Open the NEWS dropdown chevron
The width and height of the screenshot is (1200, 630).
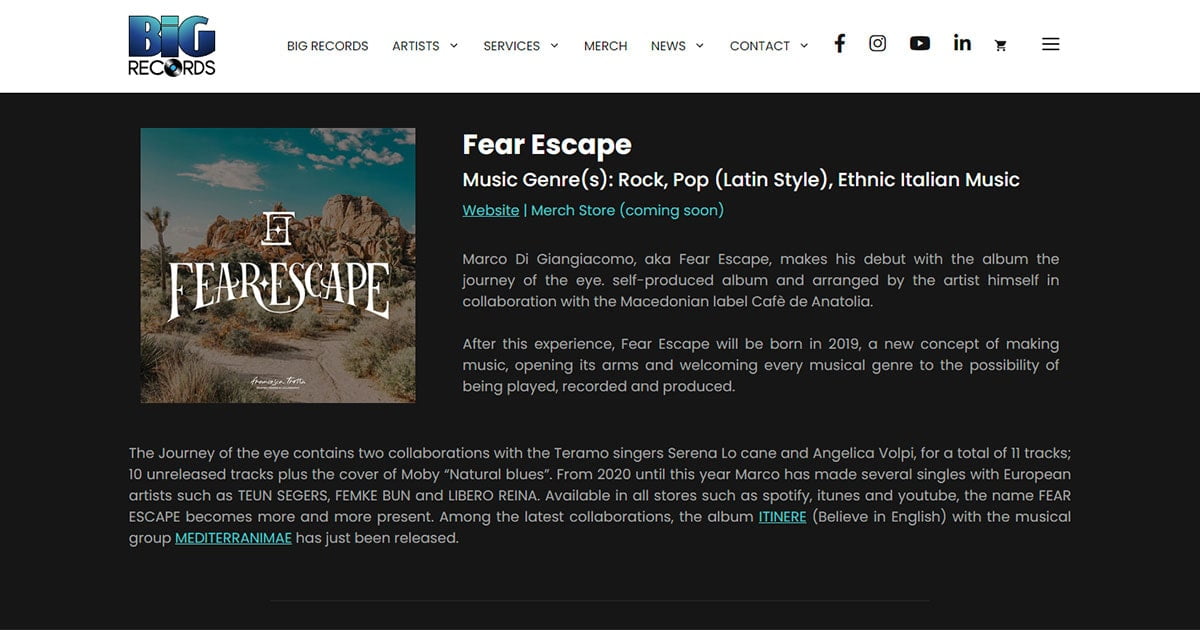pos(698,45)
